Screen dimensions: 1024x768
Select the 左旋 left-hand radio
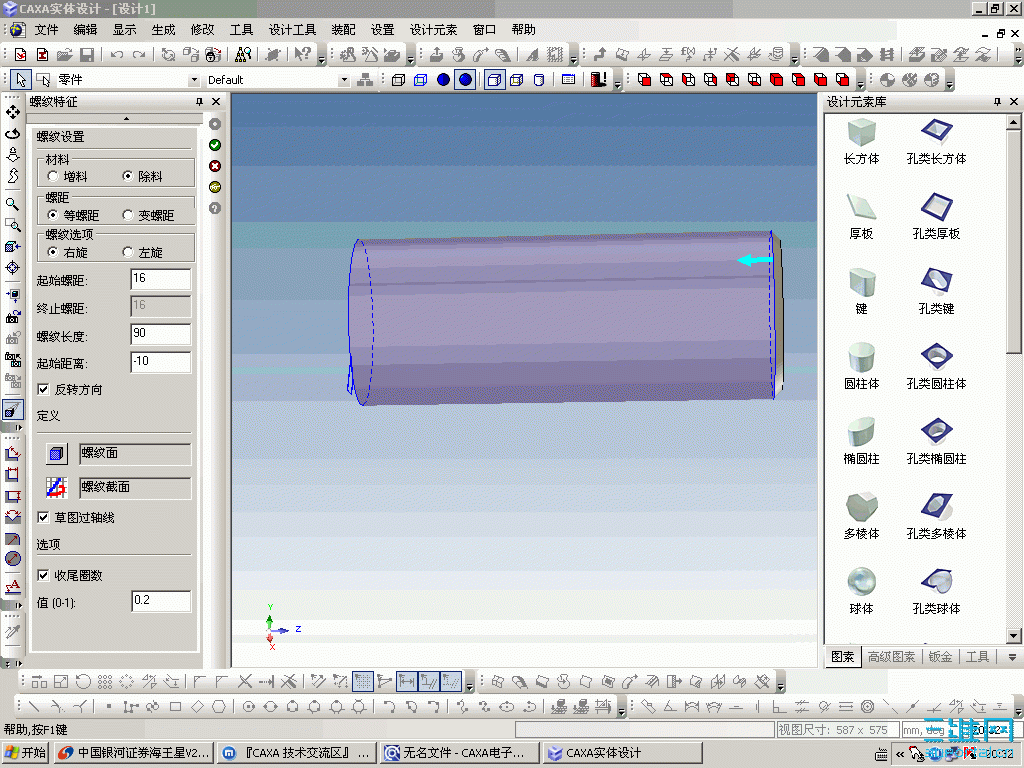coord(128,252)
